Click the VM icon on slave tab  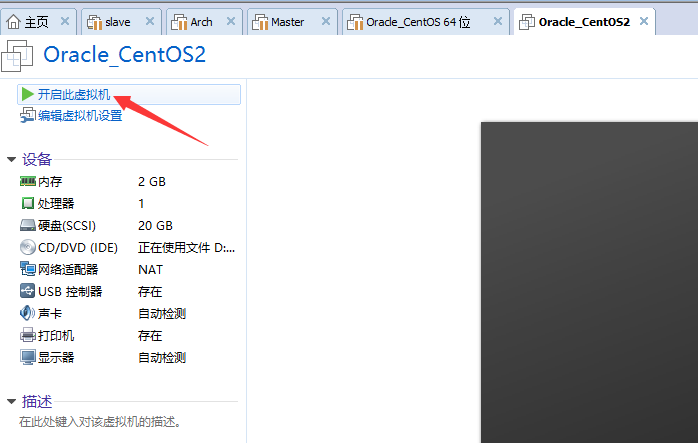click(94, 22)
